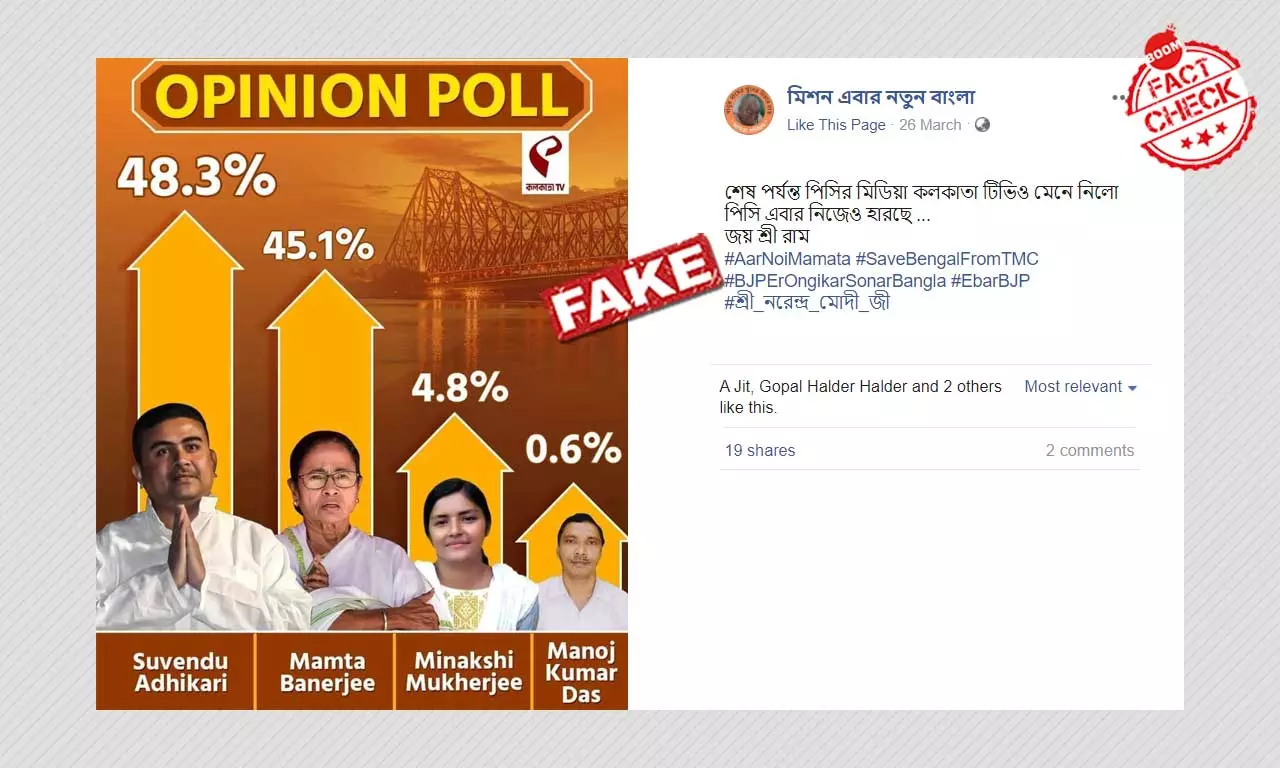Click the red FAKE stamp overlay

coord(632,287)
